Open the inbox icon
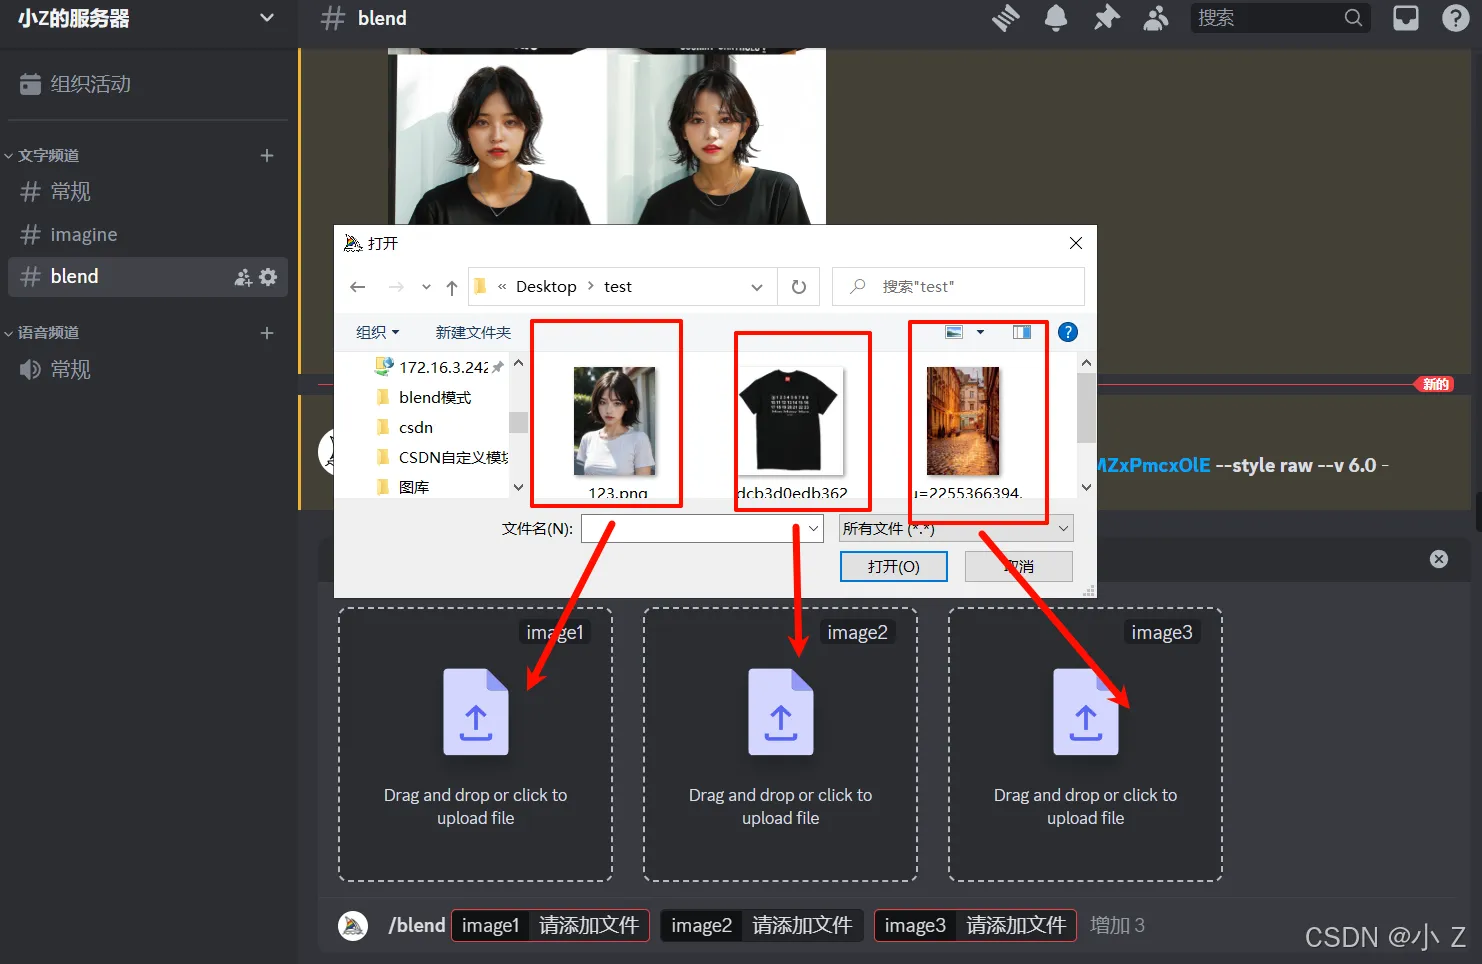 (1406, 18)
